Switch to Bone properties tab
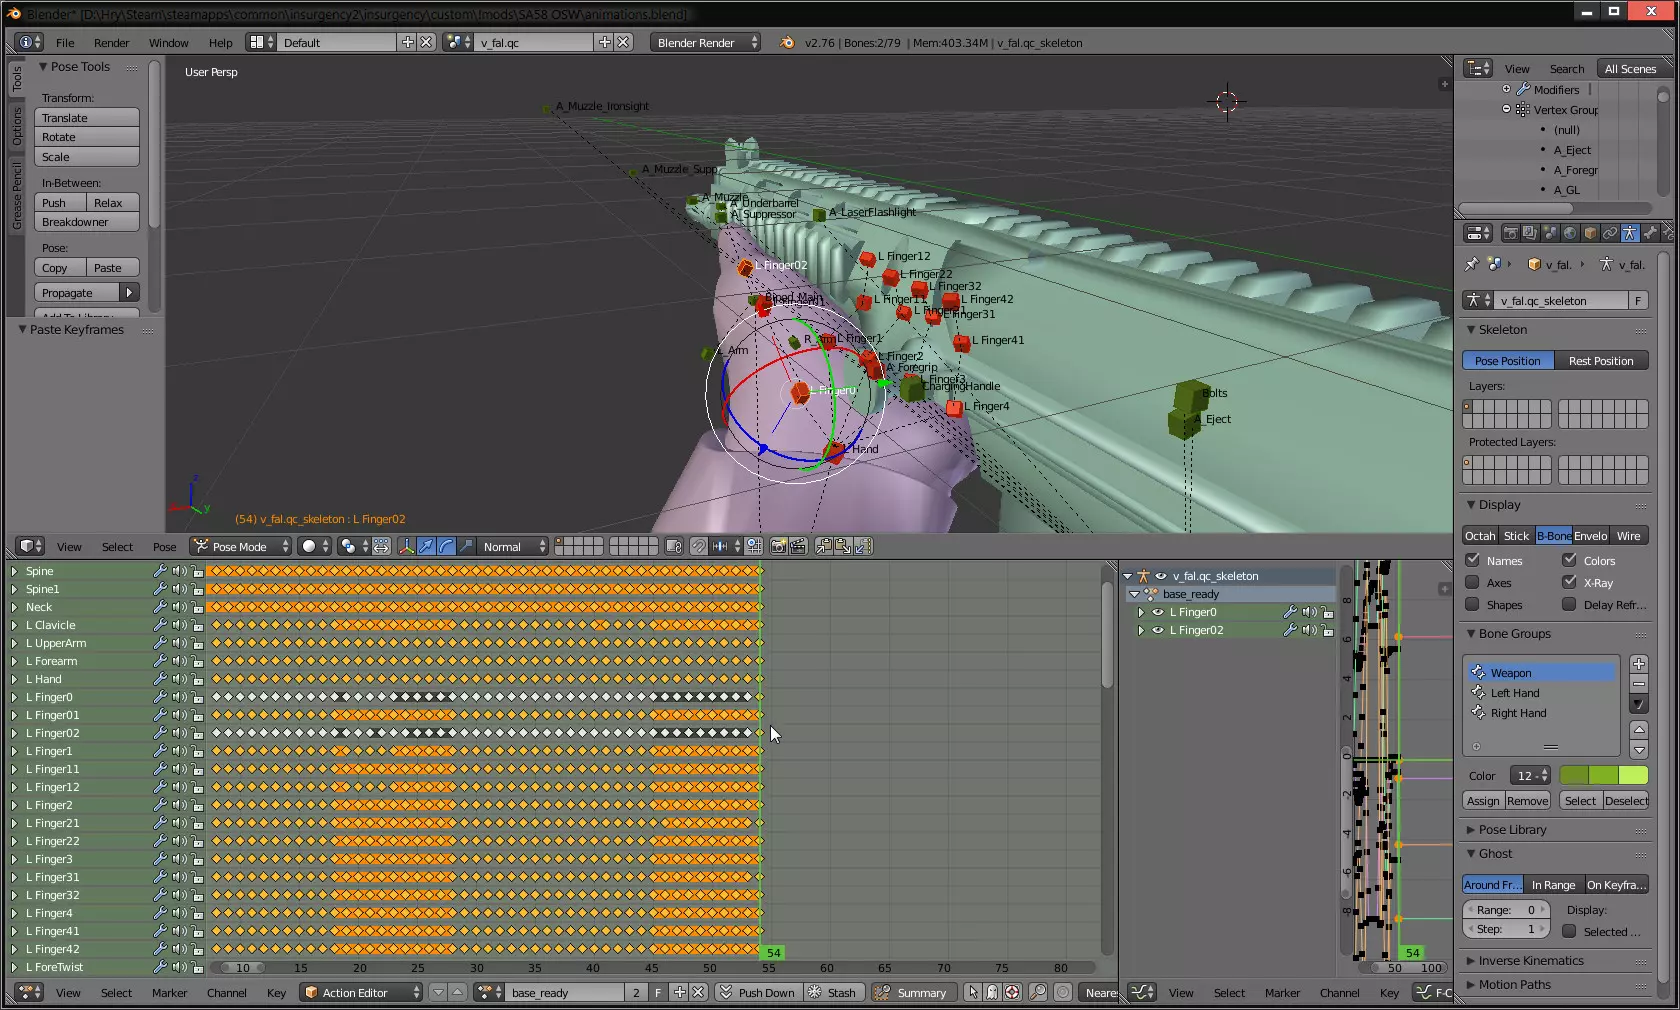This screenshot has width=1680, height=1010. [1650, 233]
